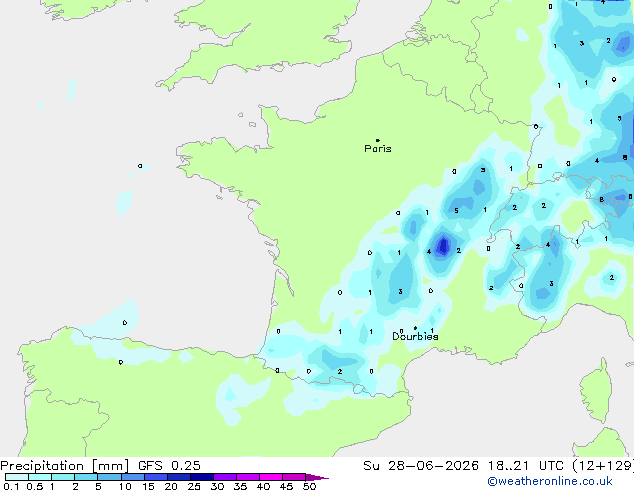Pick the legend swatch between 2 and 5
This screenshot has width=634, height=490.
[86, 477]
